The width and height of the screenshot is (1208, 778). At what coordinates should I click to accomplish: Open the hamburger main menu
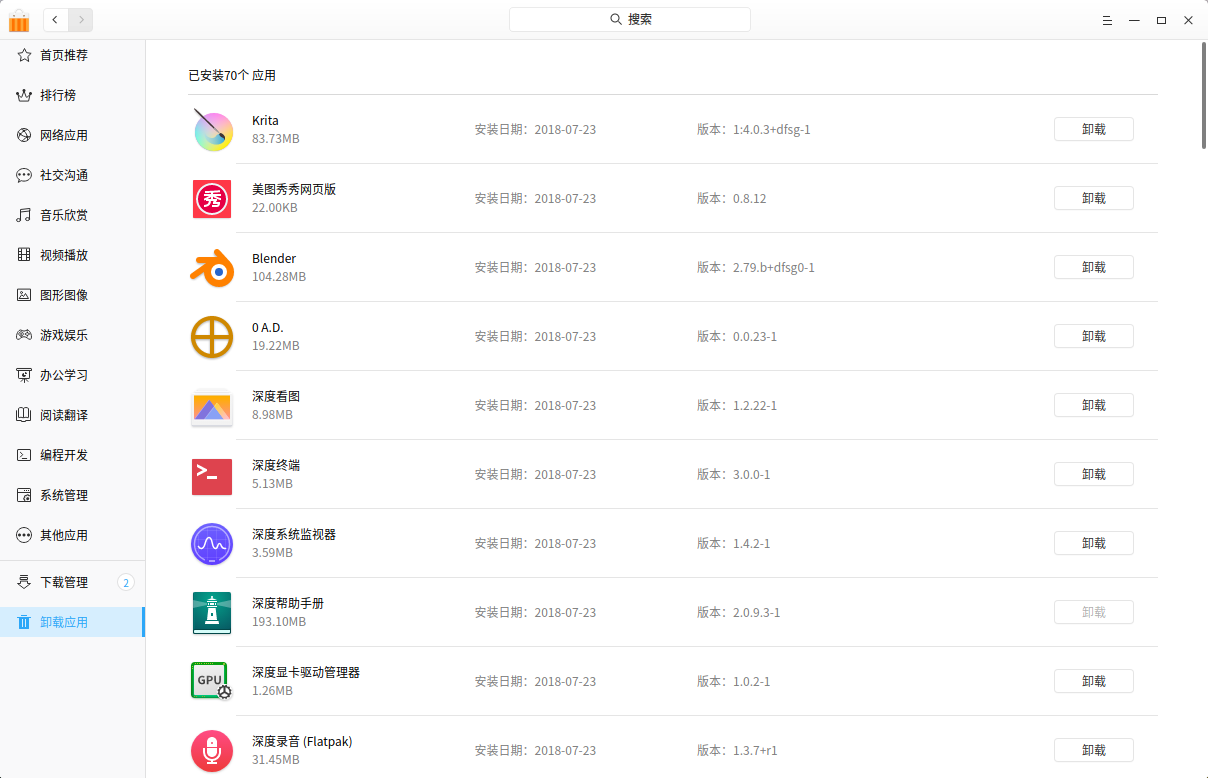pyautogui.click(x=1107, y=20)
